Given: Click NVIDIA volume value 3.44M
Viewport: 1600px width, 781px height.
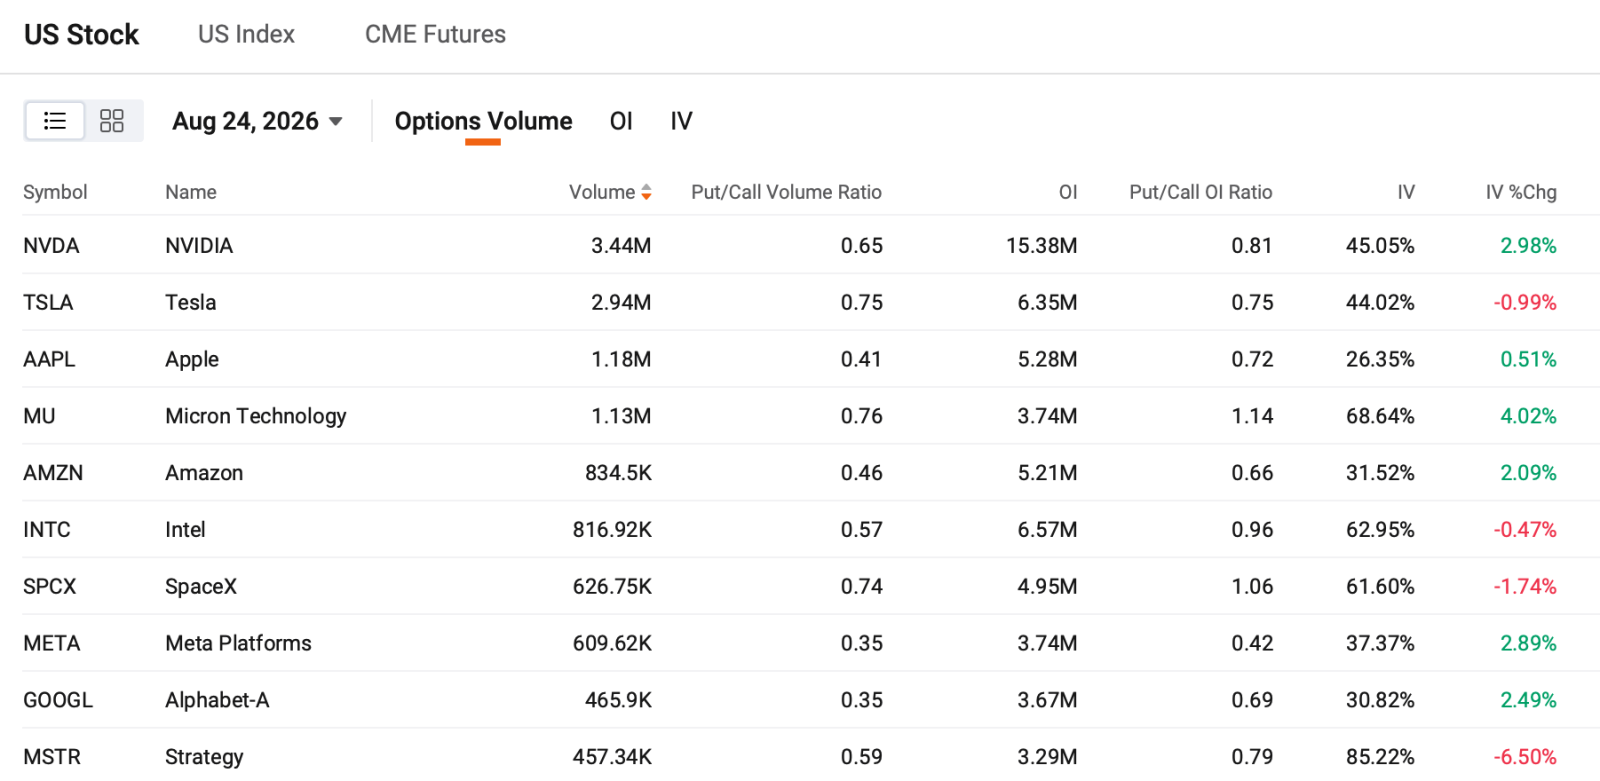Looking at the screenshot, I should pos(621,246).
